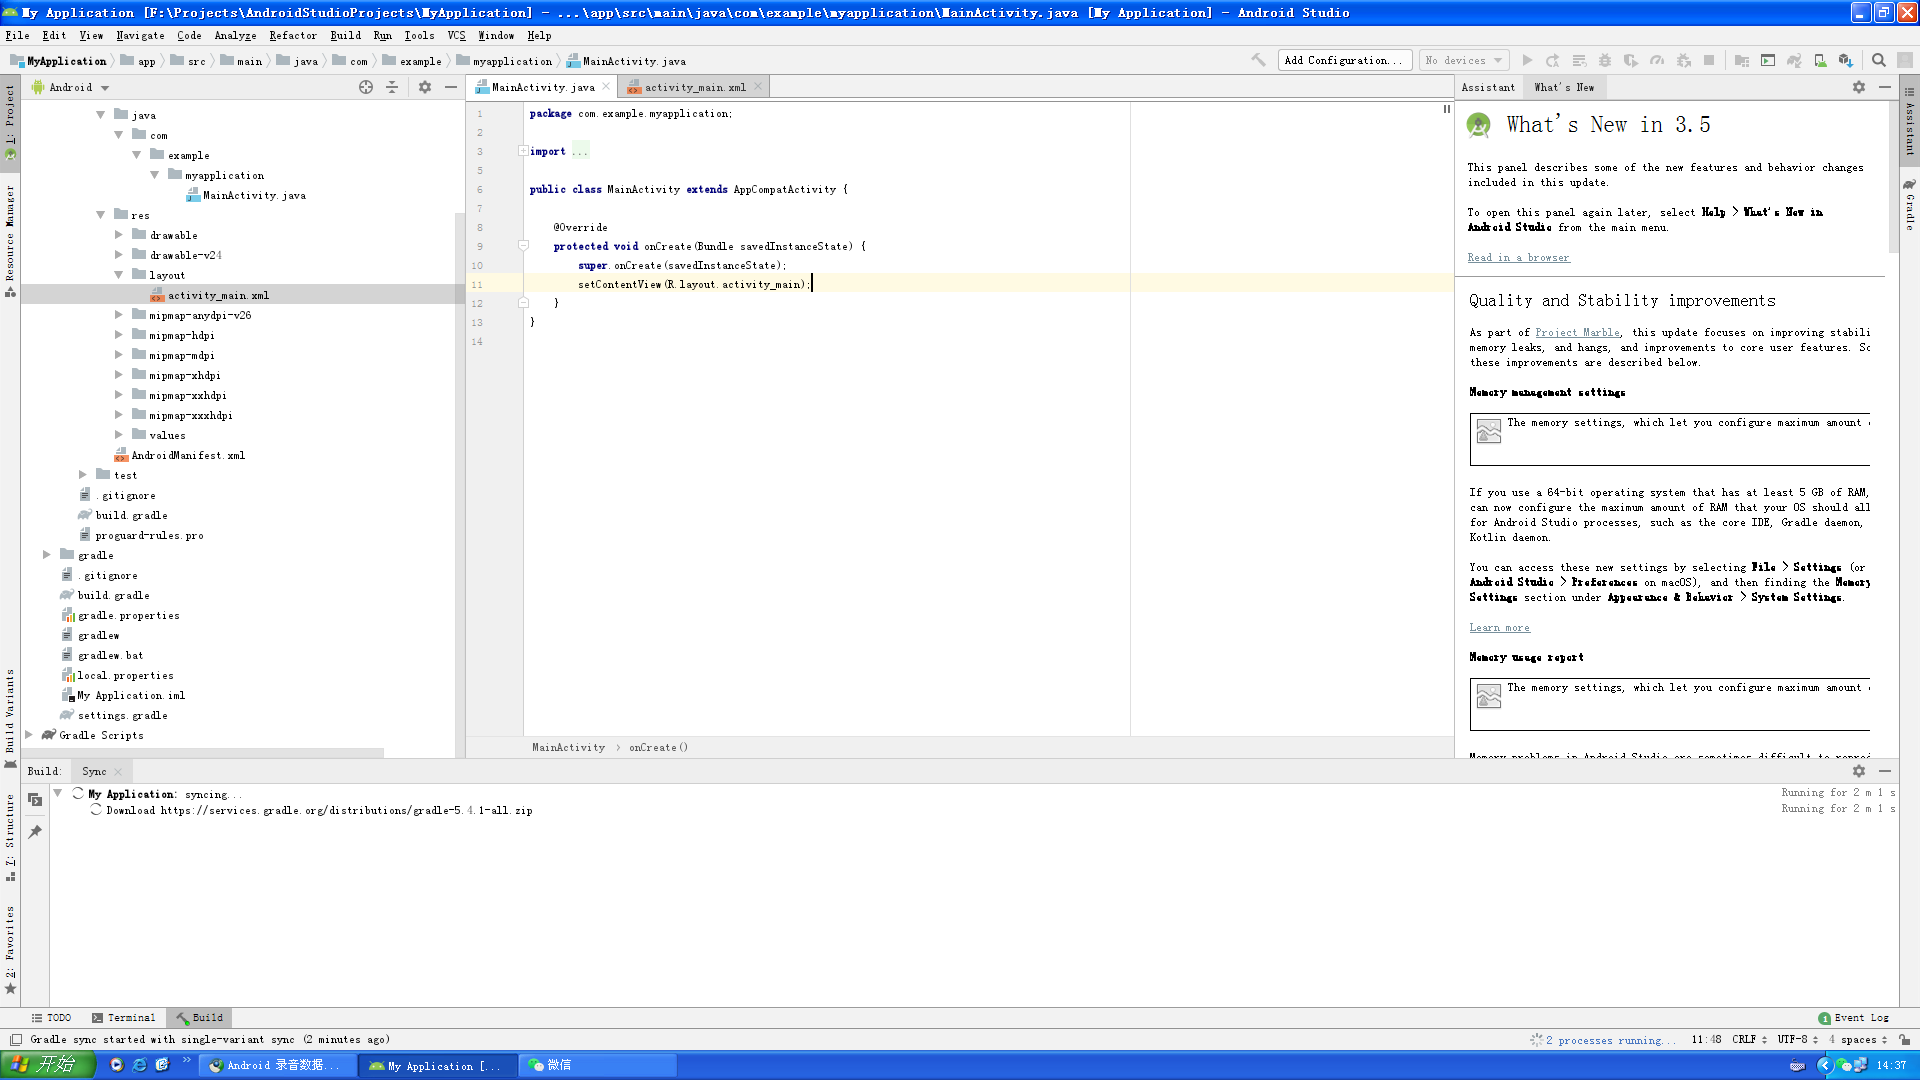The image size is (1920, 1080).
Task: Click the folded import region in editor
Action: (x=580, y=152)
